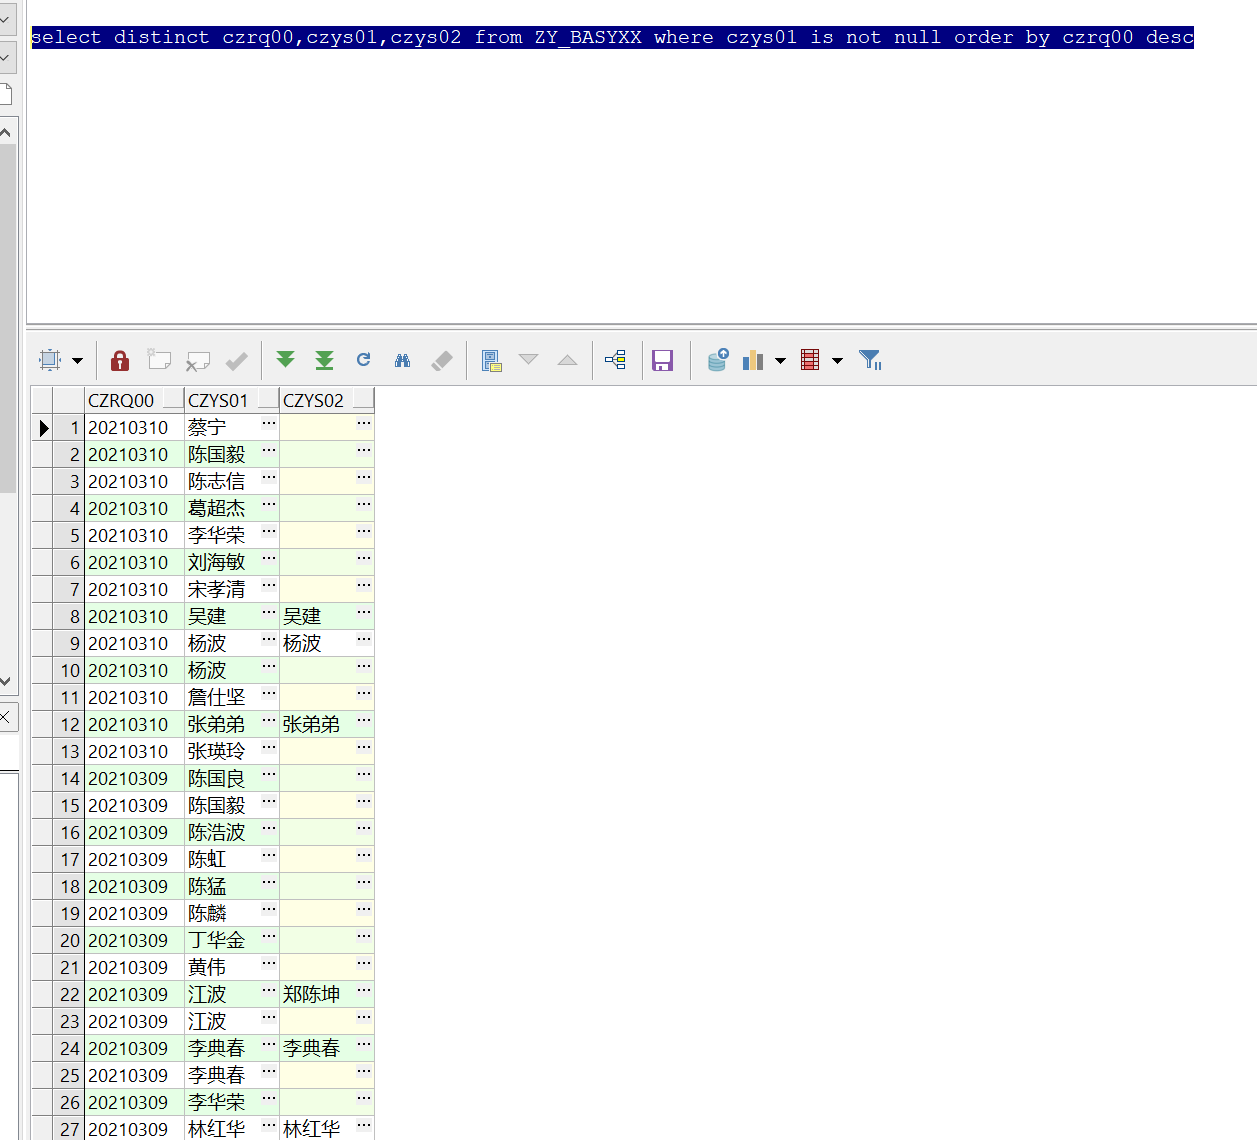Click the refresh results icon
This screenshot has height=1140, width=1257.
(364, 360)
